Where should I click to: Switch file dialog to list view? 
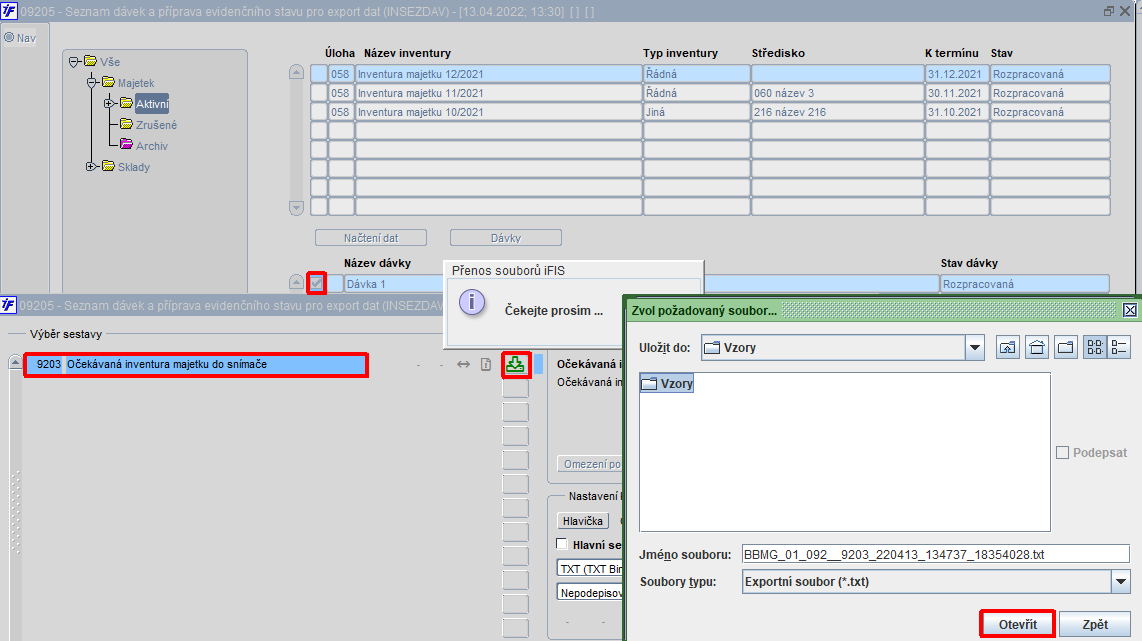click(x=1095, y=347)
